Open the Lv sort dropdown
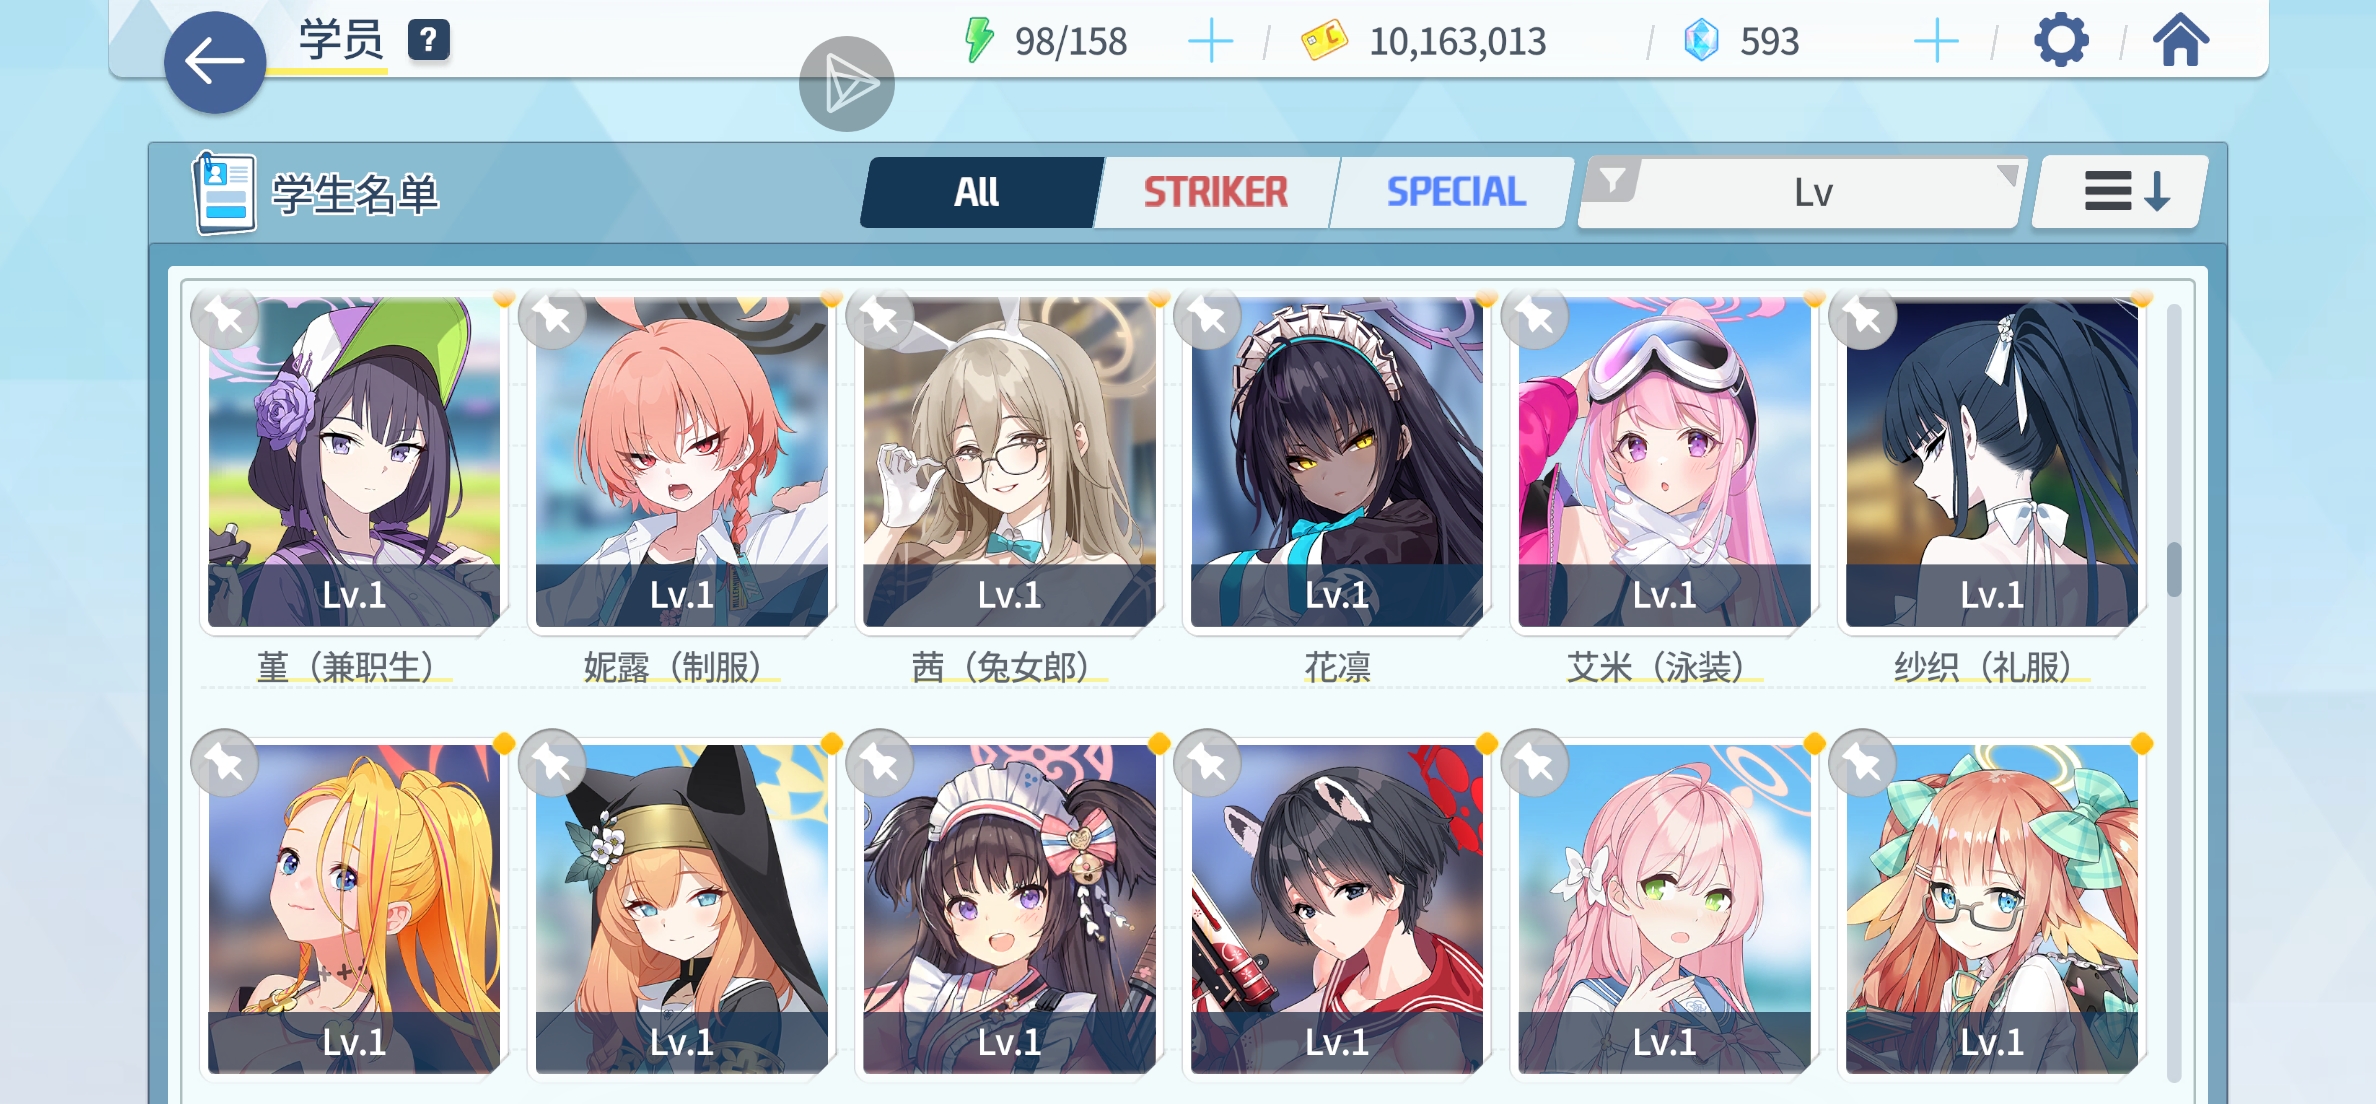This screenshot has width=2376, height=1104. tap(1812, 192)
